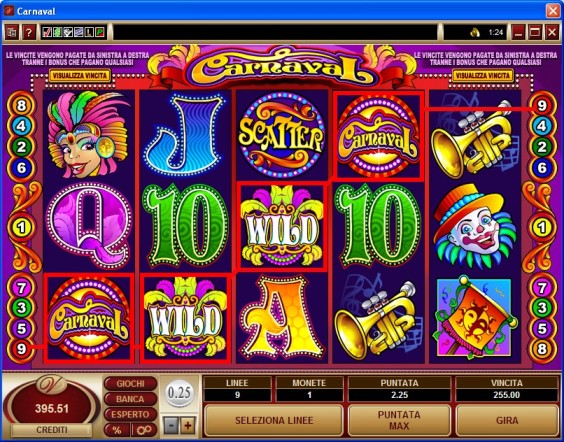This screenshot has height=442, width=564.
Task: Click the 0.25 coin value chip
Action: [x=179, y=393]
